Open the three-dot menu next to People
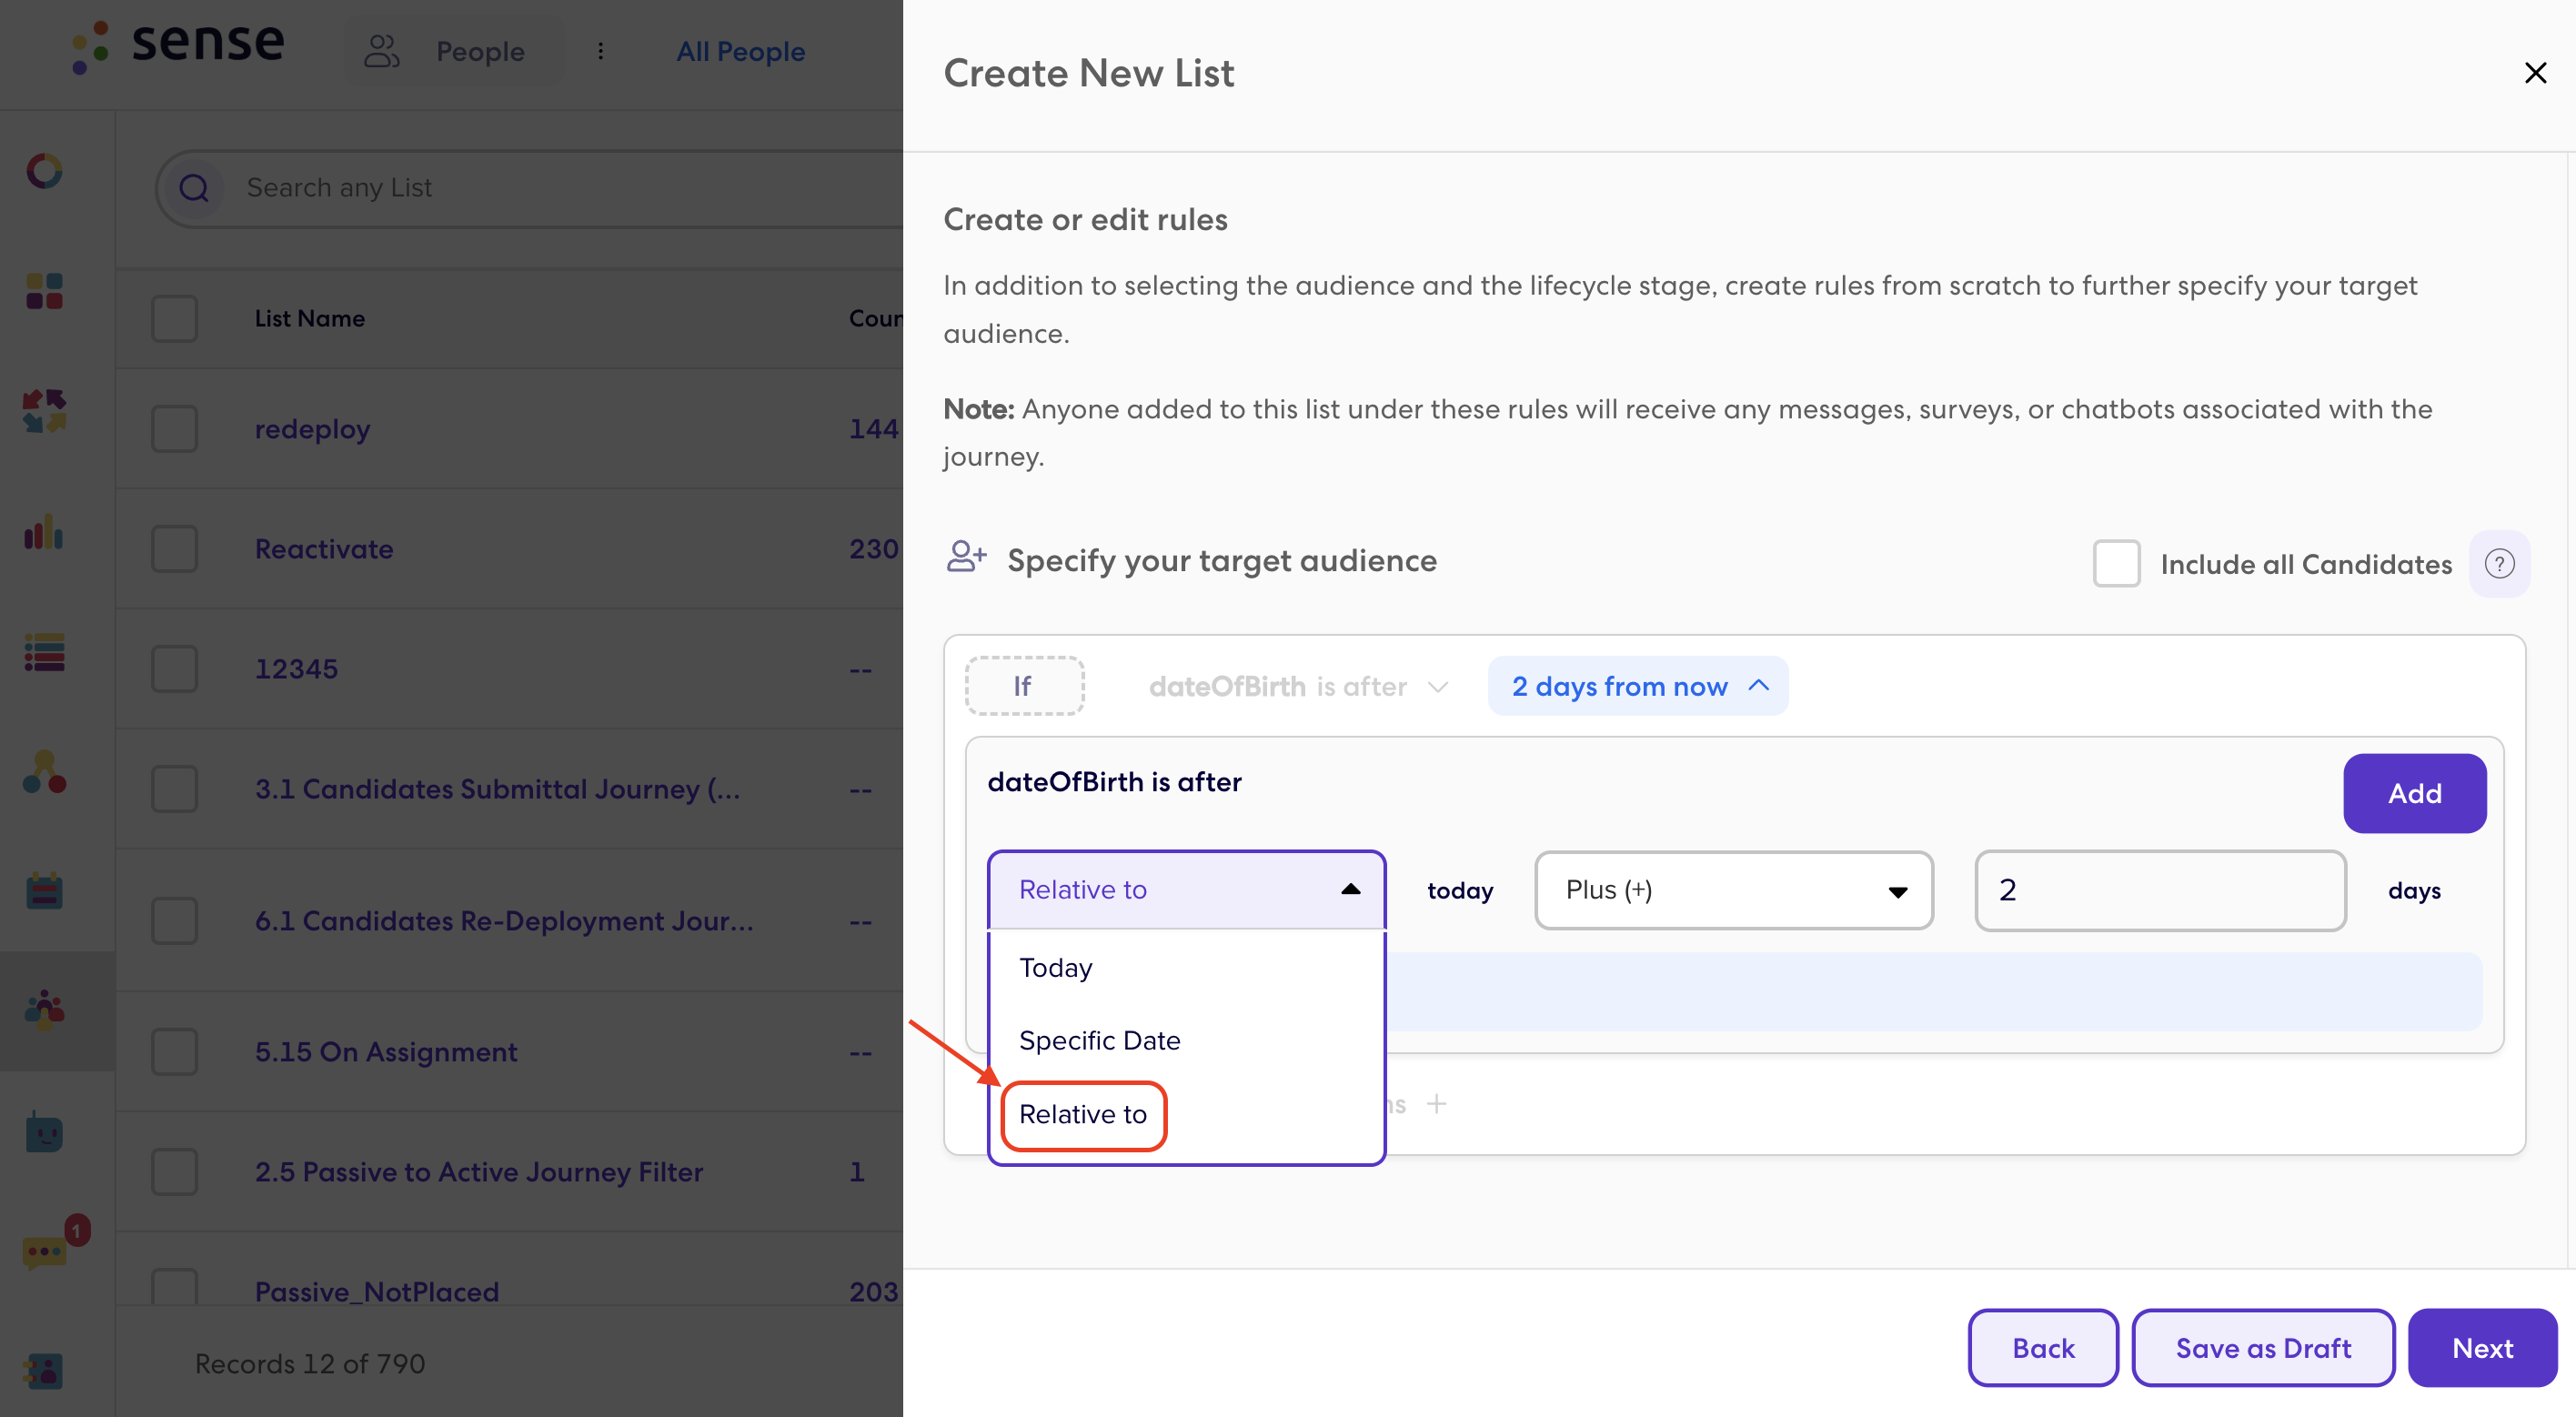This screenshot has width=2576, height=1417. click(x=600, y=51)
